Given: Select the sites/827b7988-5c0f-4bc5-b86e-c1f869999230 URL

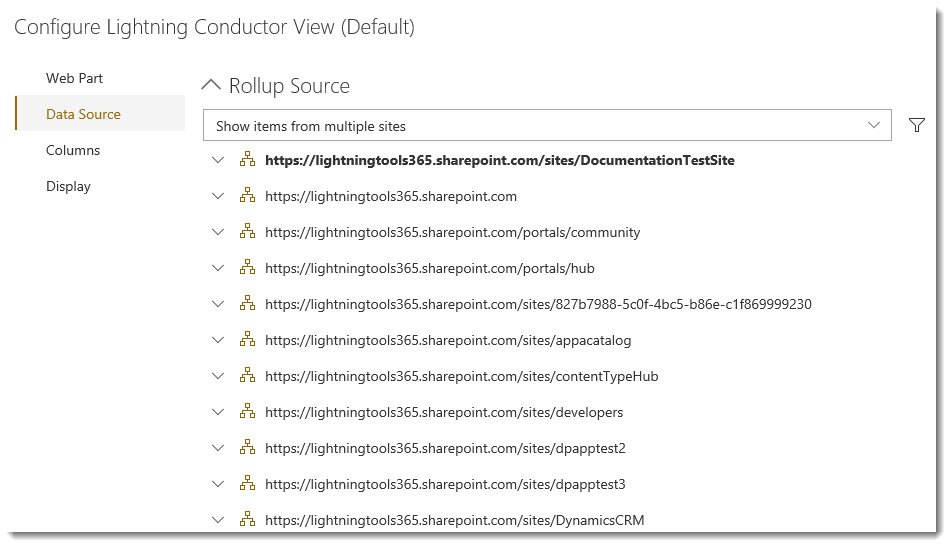Looking at the screenshot, I should click(538, 304).
